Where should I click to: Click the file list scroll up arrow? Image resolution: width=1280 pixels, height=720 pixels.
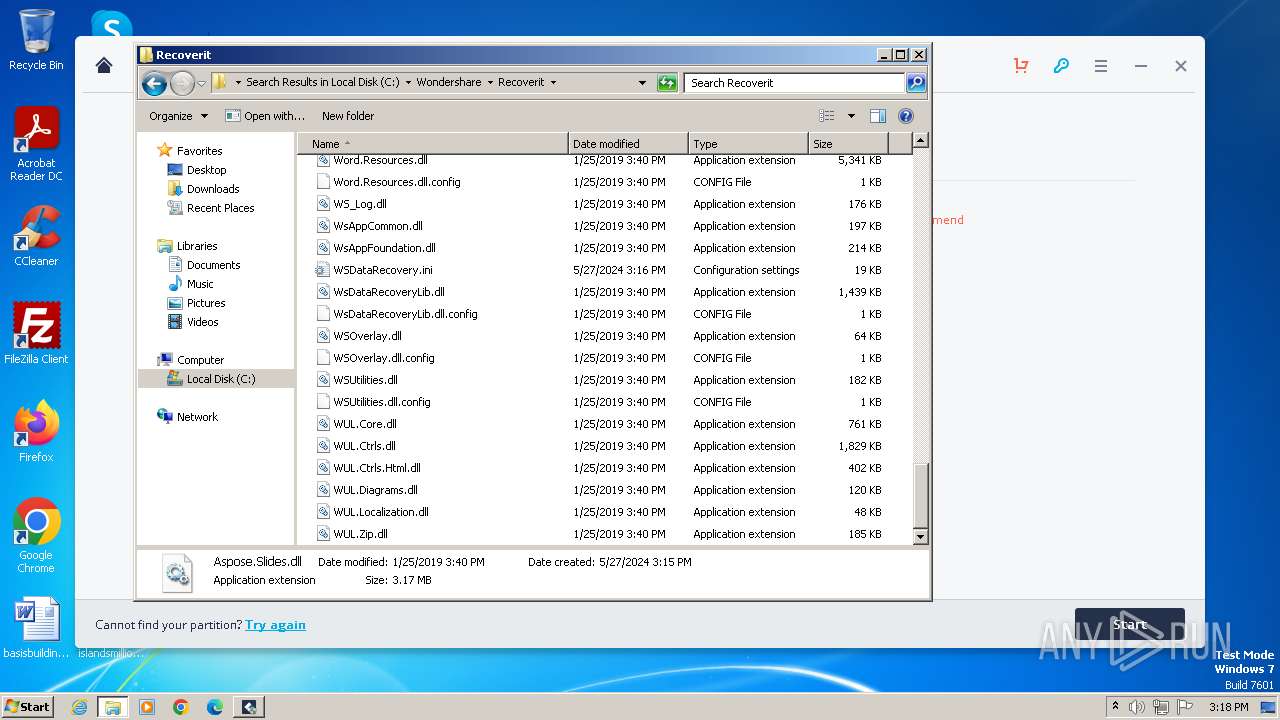921,141
